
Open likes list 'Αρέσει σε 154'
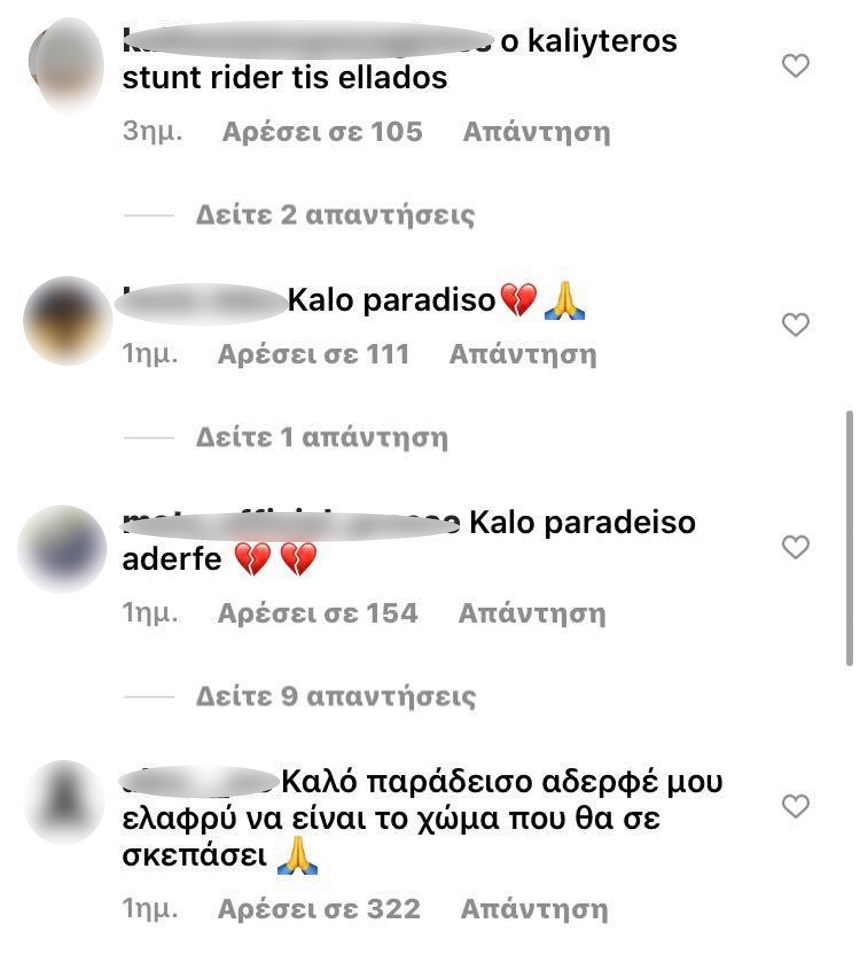point(318,613)
